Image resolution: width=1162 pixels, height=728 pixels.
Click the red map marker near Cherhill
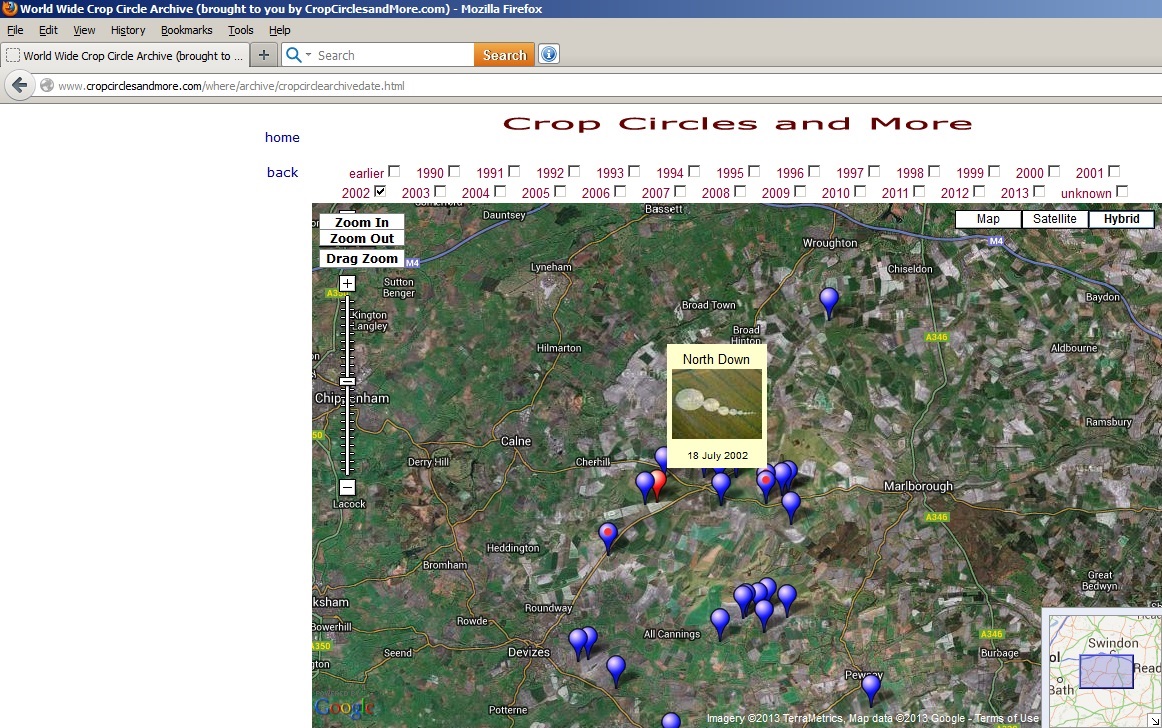click(657, 483)
